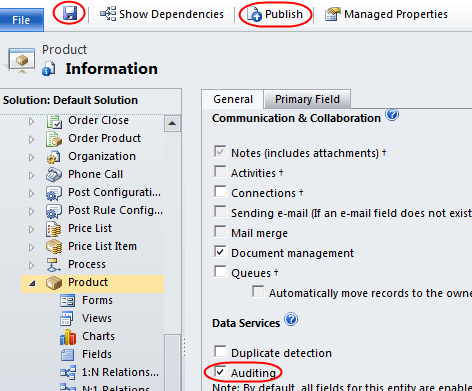Select the Phone Call tree item
472x391 pixels.
tap(95, 174)
